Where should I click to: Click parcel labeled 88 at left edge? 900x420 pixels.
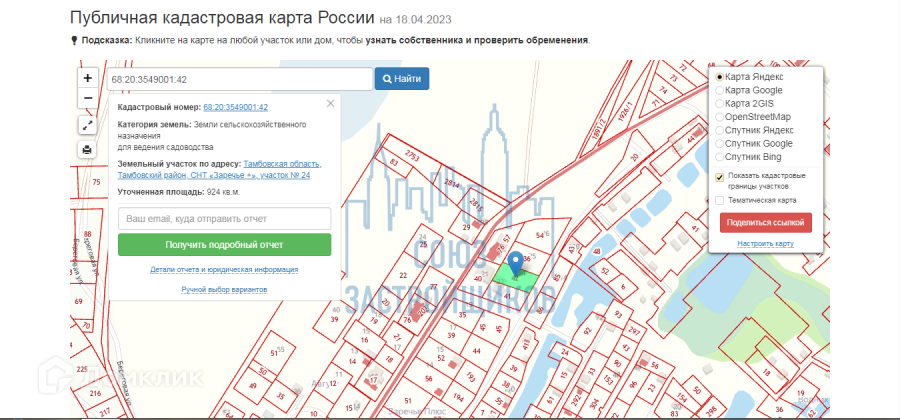pos(87,234)
